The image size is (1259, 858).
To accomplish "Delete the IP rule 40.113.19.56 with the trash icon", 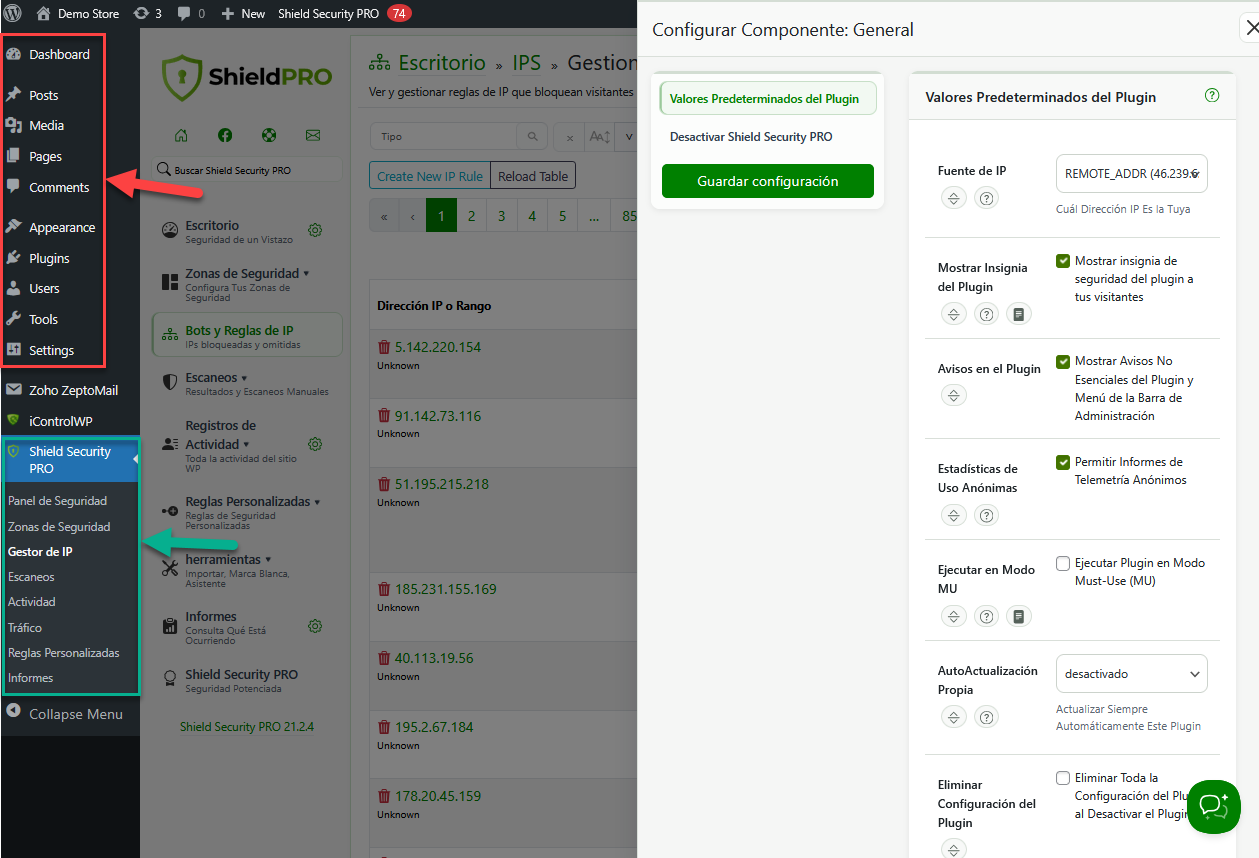I will [384, 658].
